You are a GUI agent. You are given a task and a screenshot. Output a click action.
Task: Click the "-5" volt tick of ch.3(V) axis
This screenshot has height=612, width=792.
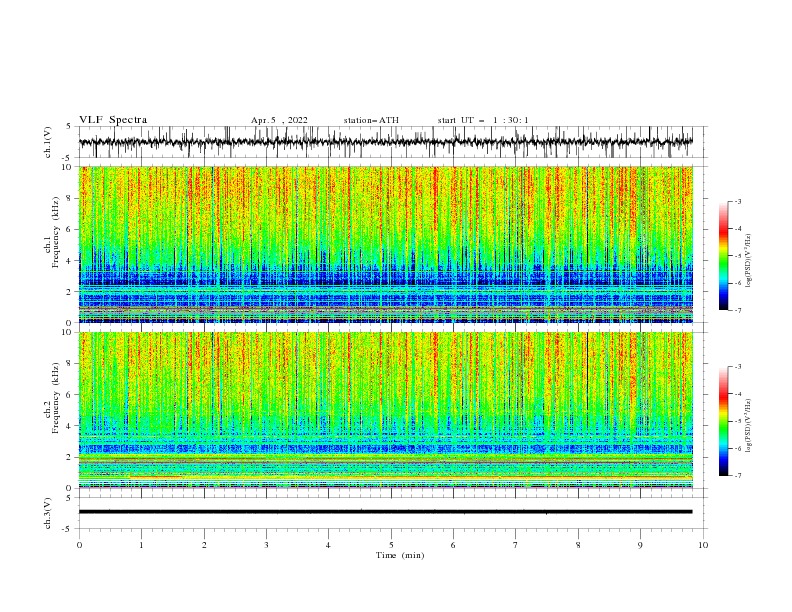[68, 529]
